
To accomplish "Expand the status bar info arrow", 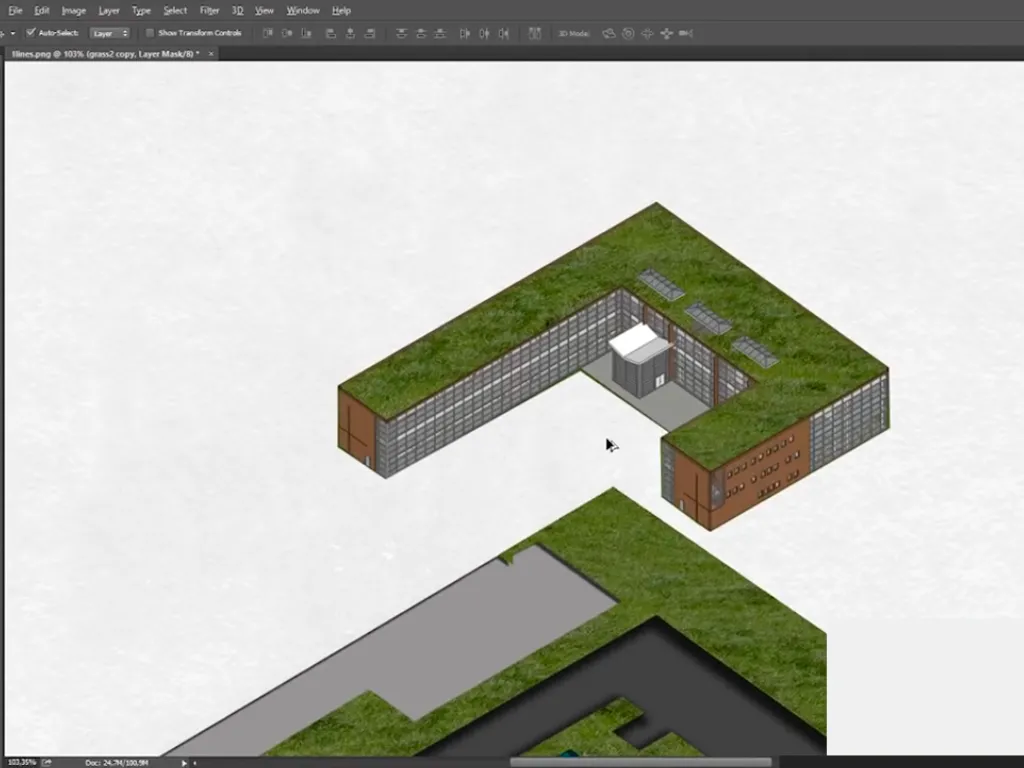I will [184, 762].
